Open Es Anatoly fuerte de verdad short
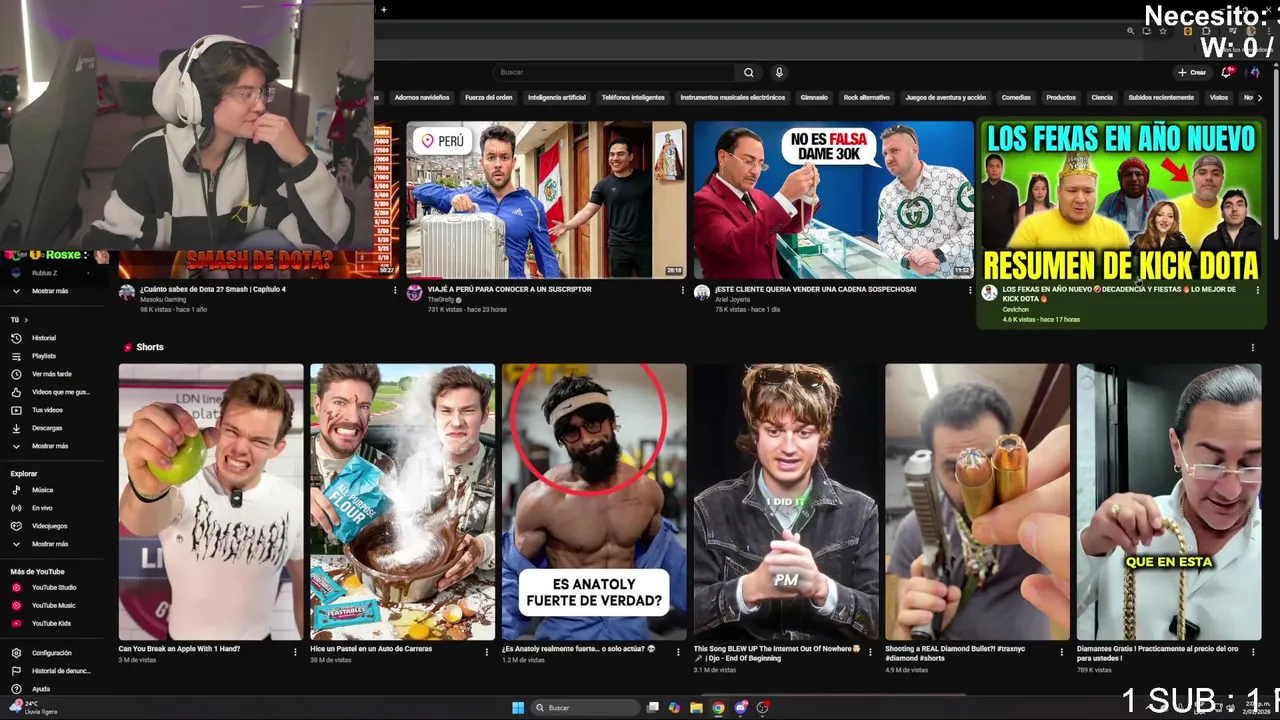 (594, 502)
